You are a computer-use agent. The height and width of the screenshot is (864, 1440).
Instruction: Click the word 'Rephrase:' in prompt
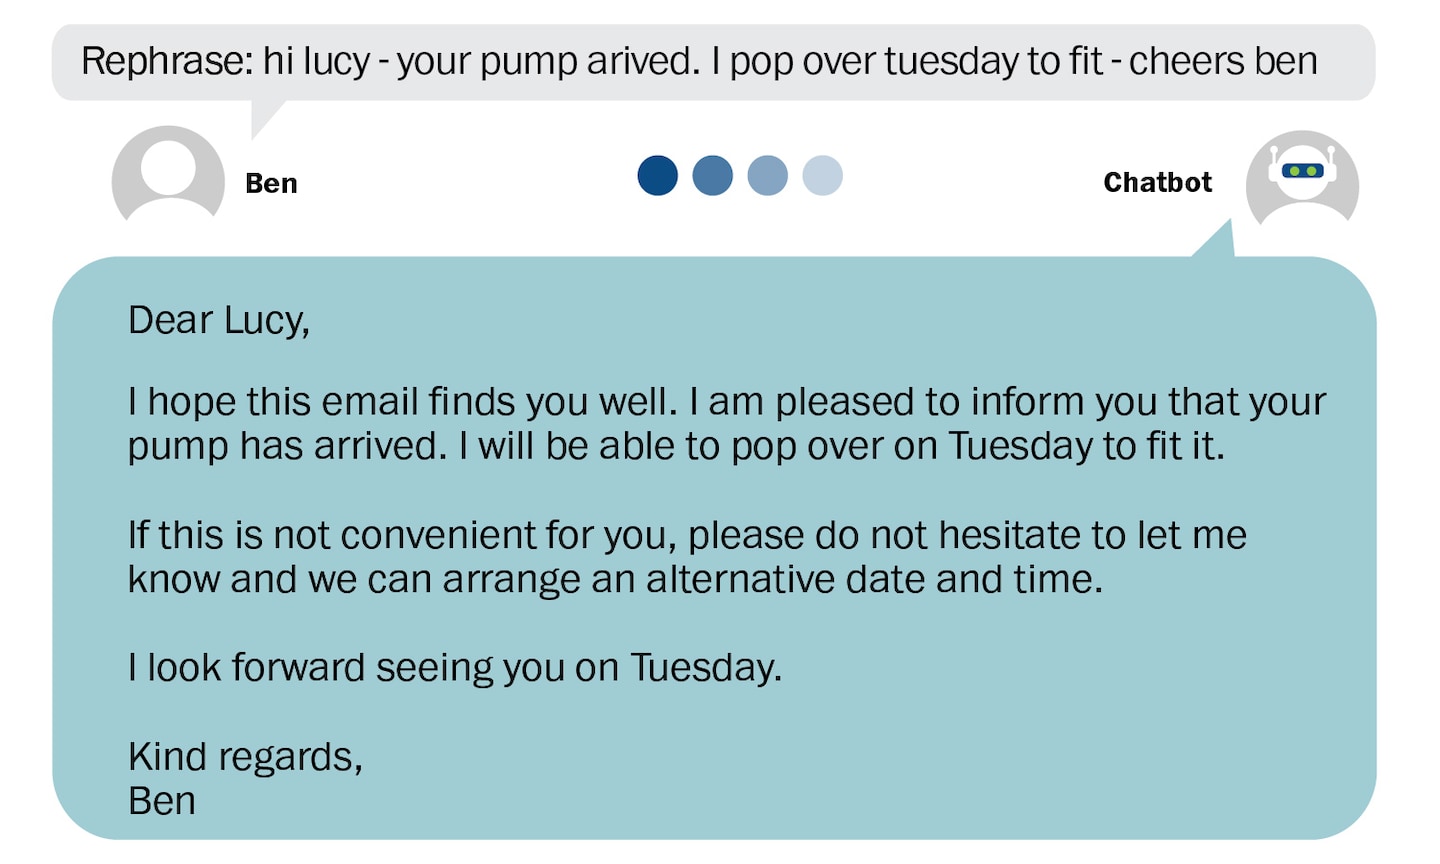point(167,62)
